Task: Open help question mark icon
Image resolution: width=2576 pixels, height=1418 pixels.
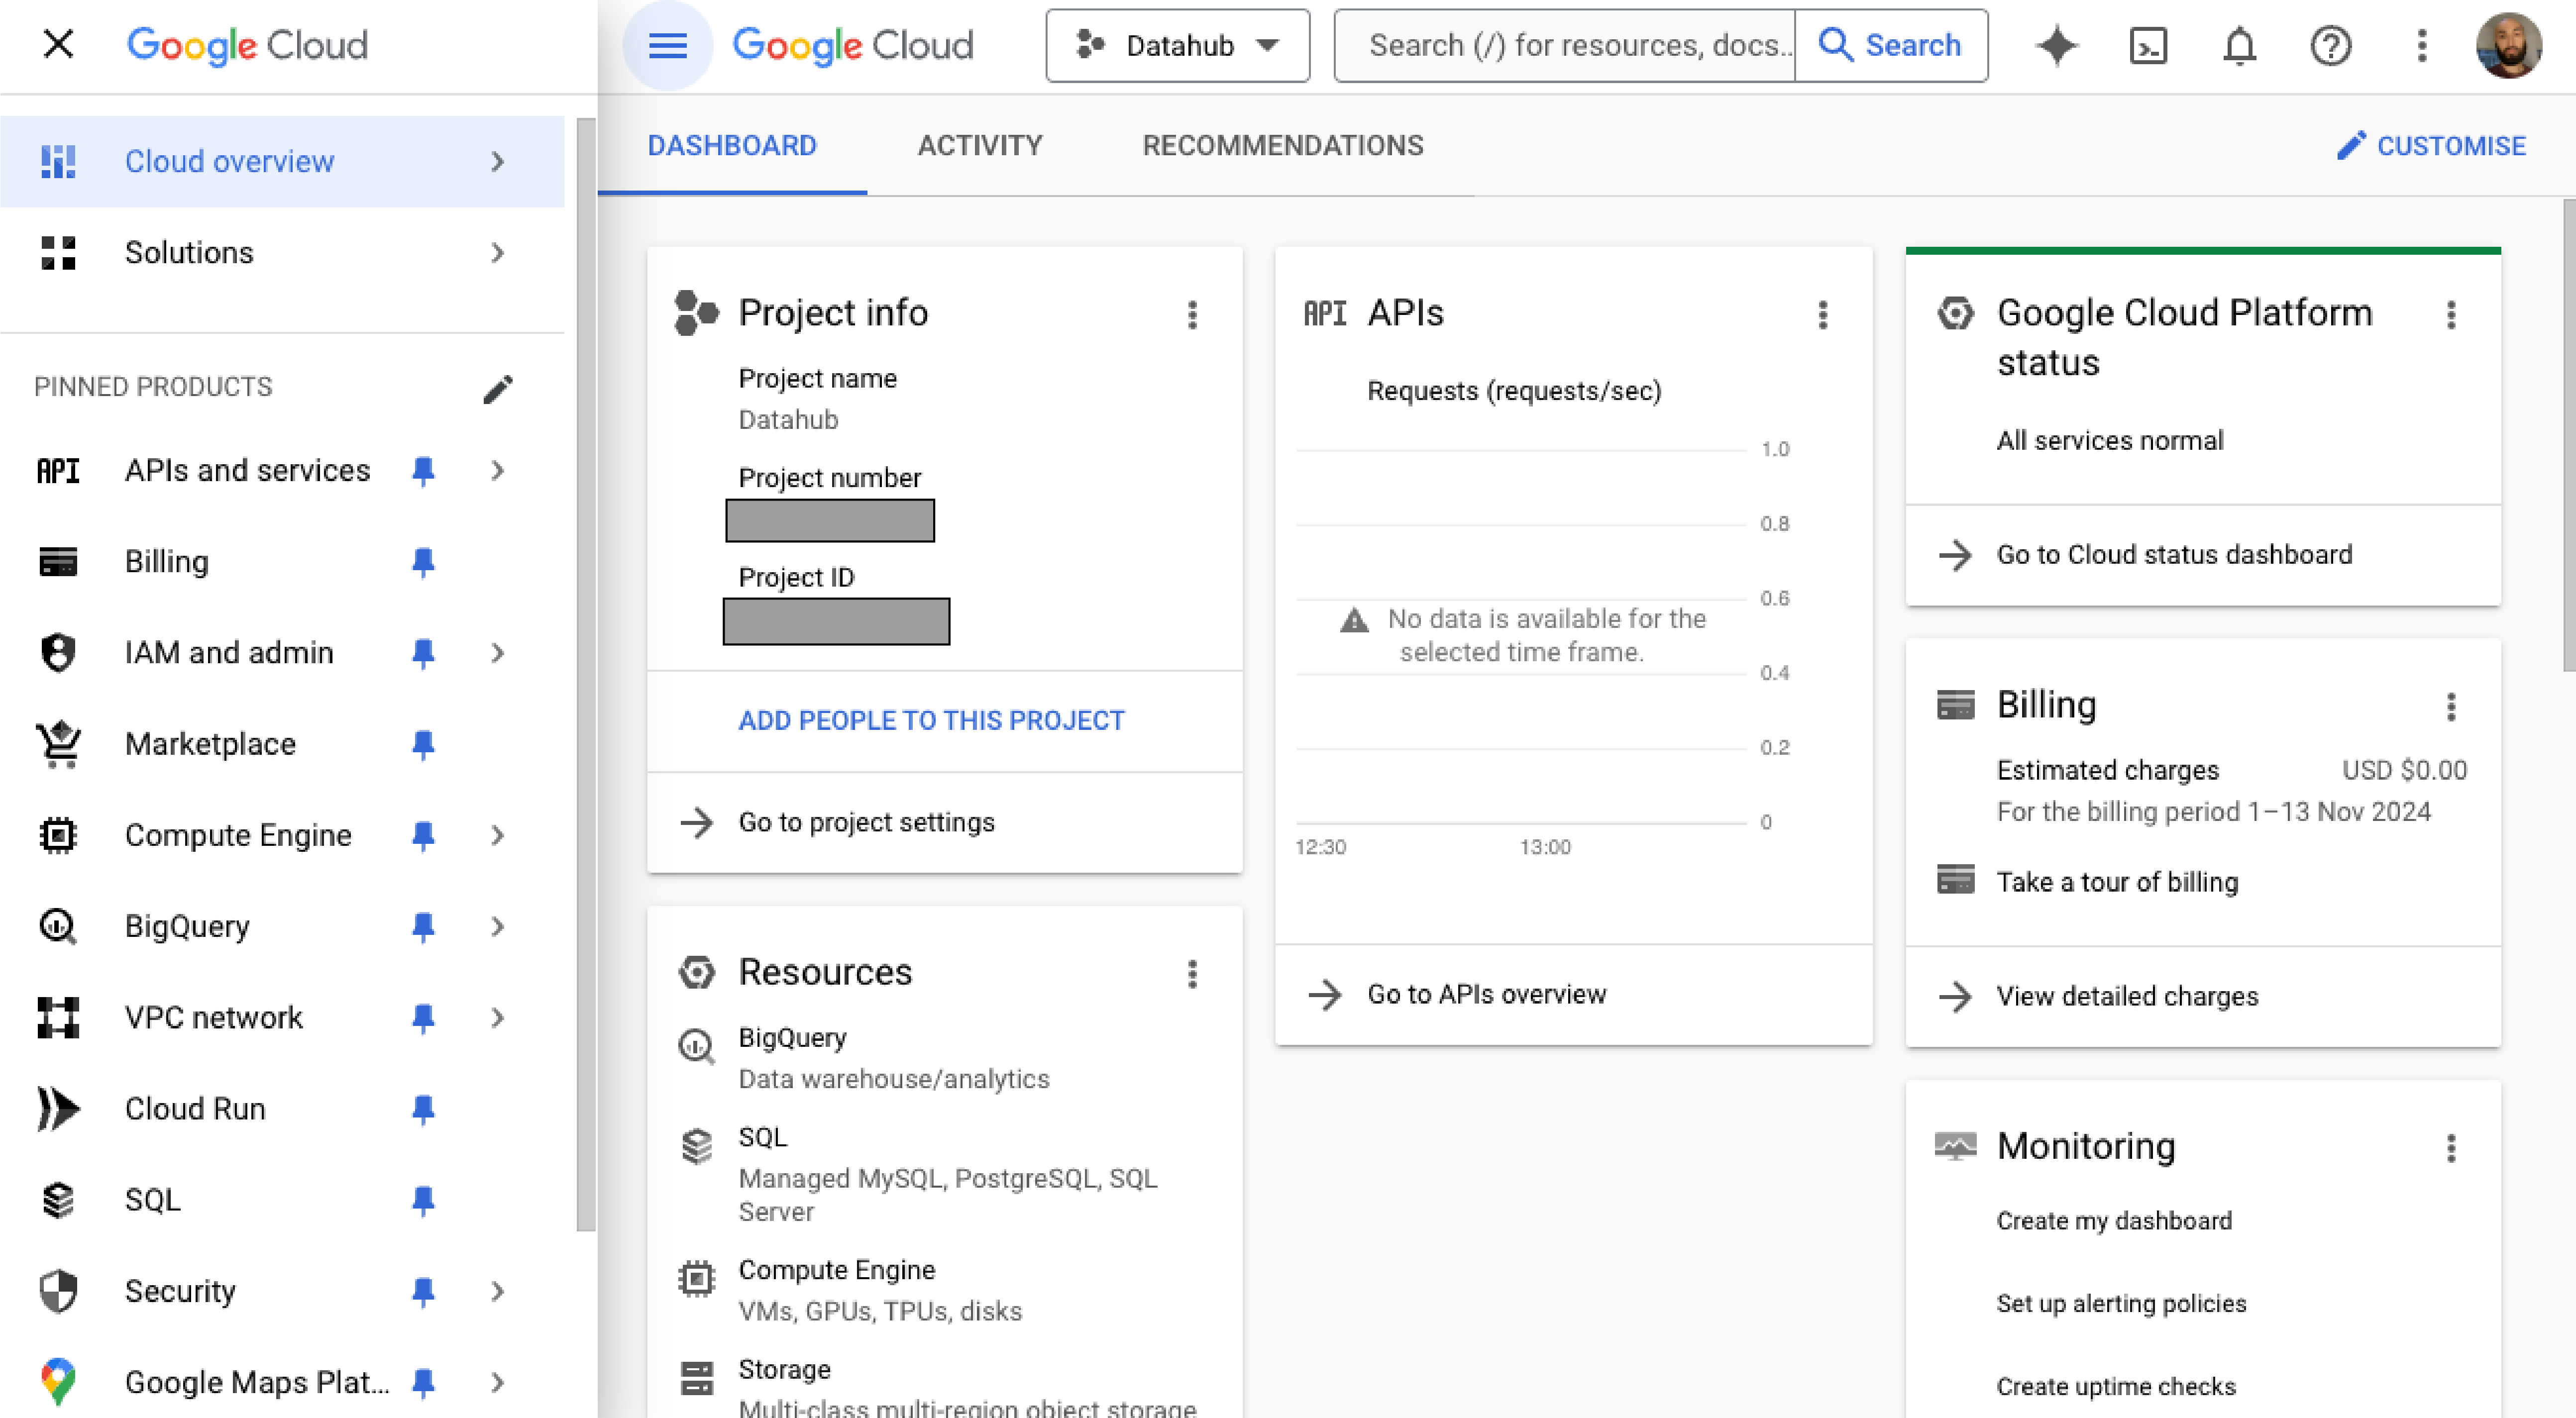Action: point(2330,46)
